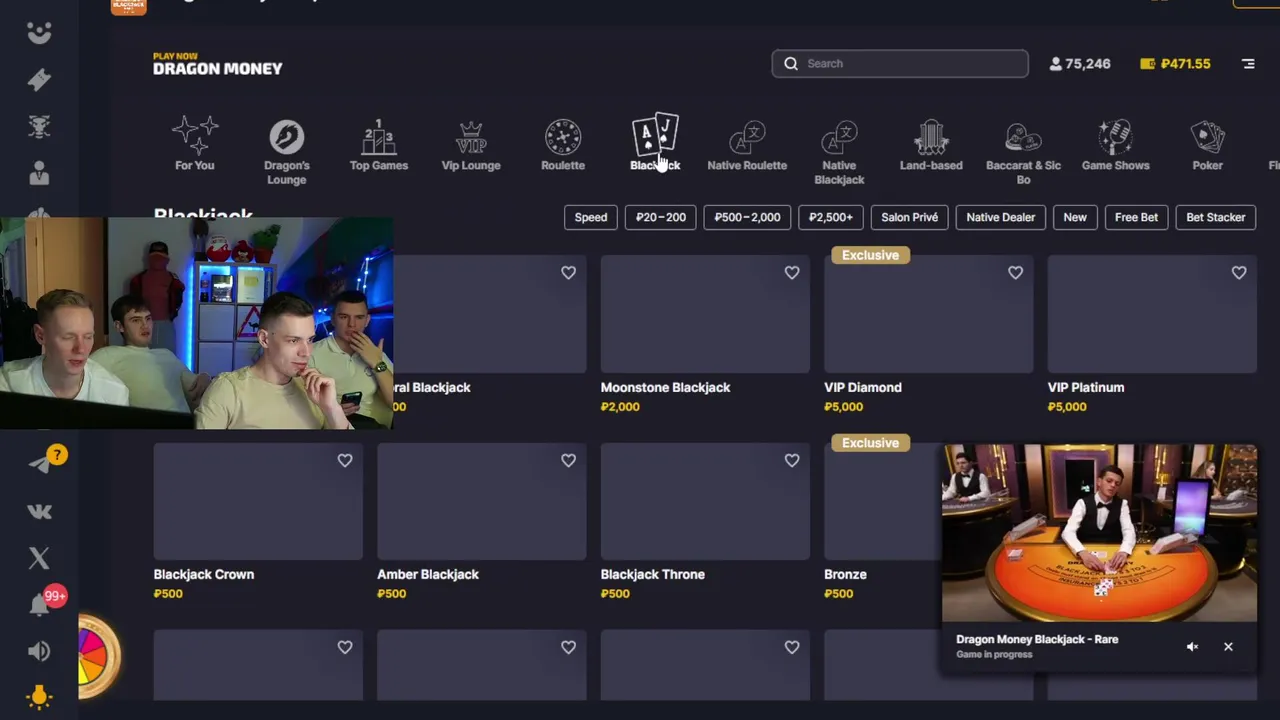Image resolution: width=1280 pixels, height=720 pixels.
Task: Open the Dragon's Lounge category
Action: tap(286, 151)
